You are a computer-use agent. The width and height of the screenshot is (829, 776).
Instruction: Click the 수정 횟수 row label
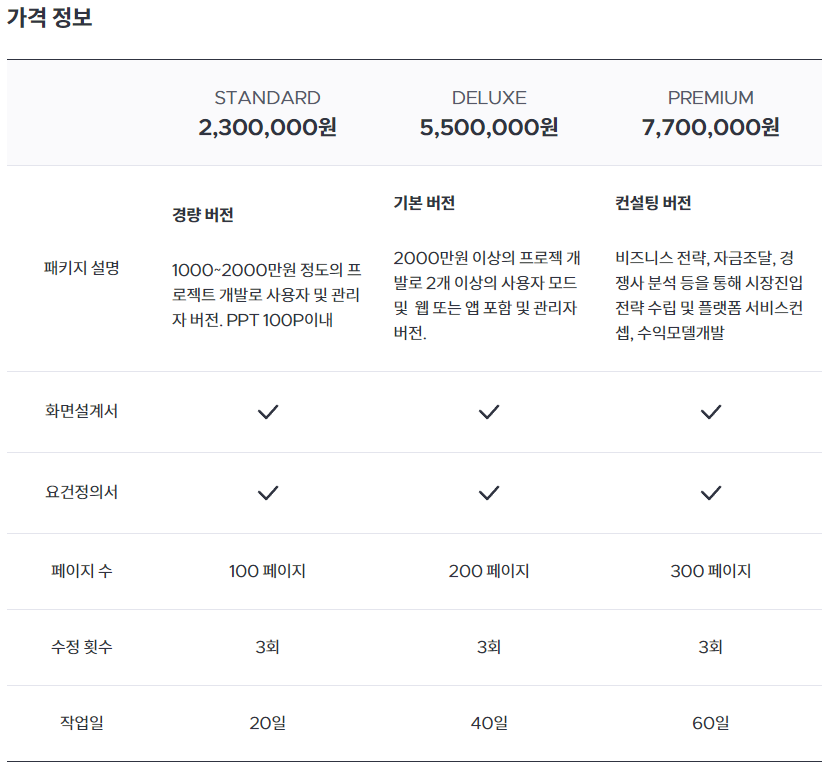(81, 647)
